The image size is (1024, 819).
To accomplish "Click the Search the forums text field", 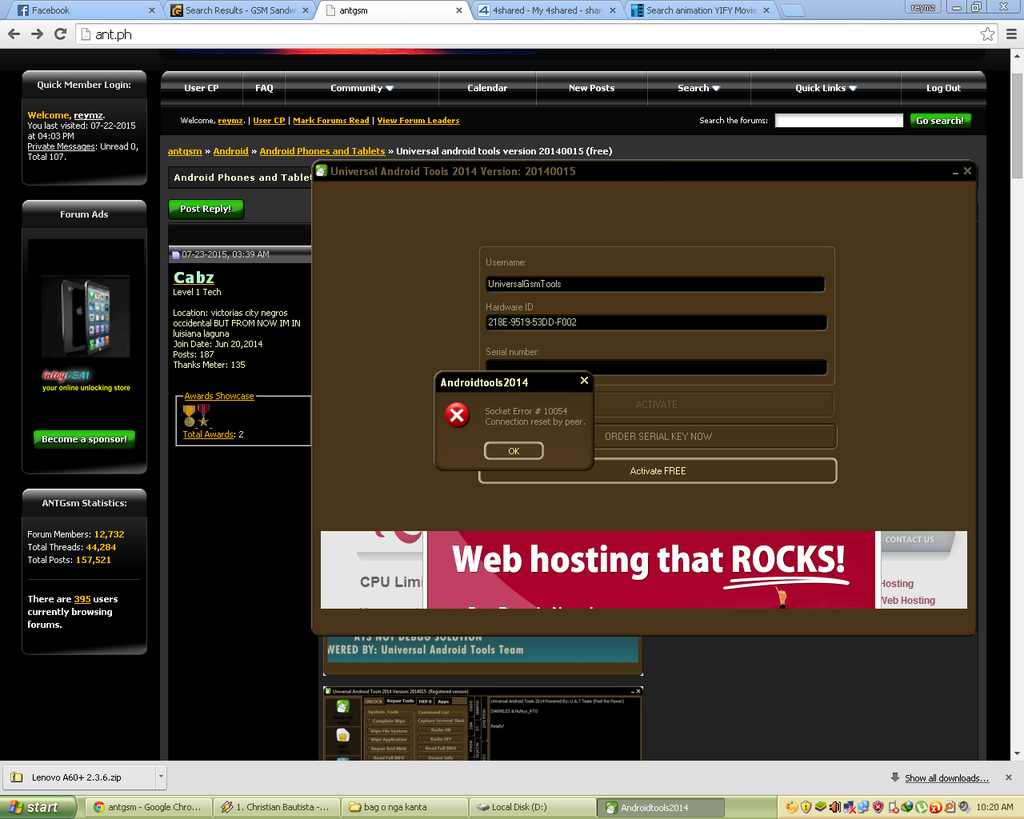I will click(838, 120).
